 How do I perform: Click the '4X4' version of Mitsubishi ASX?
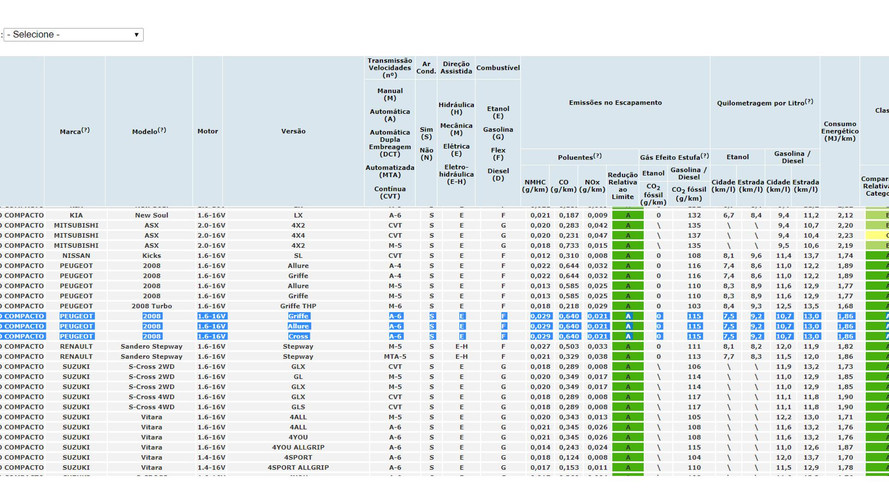[x=298, y=235]
